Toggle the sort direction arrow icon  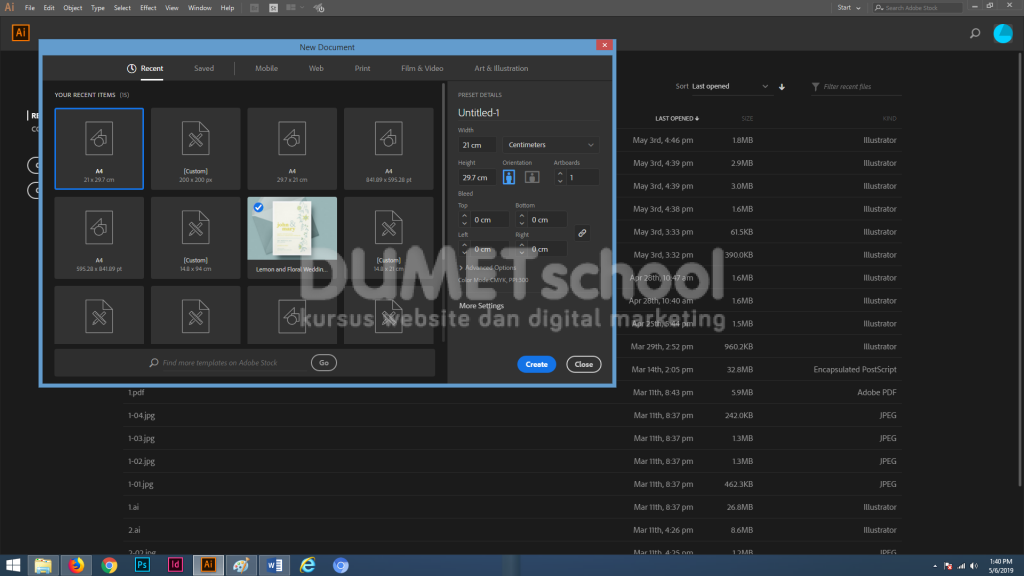[782, 87]
